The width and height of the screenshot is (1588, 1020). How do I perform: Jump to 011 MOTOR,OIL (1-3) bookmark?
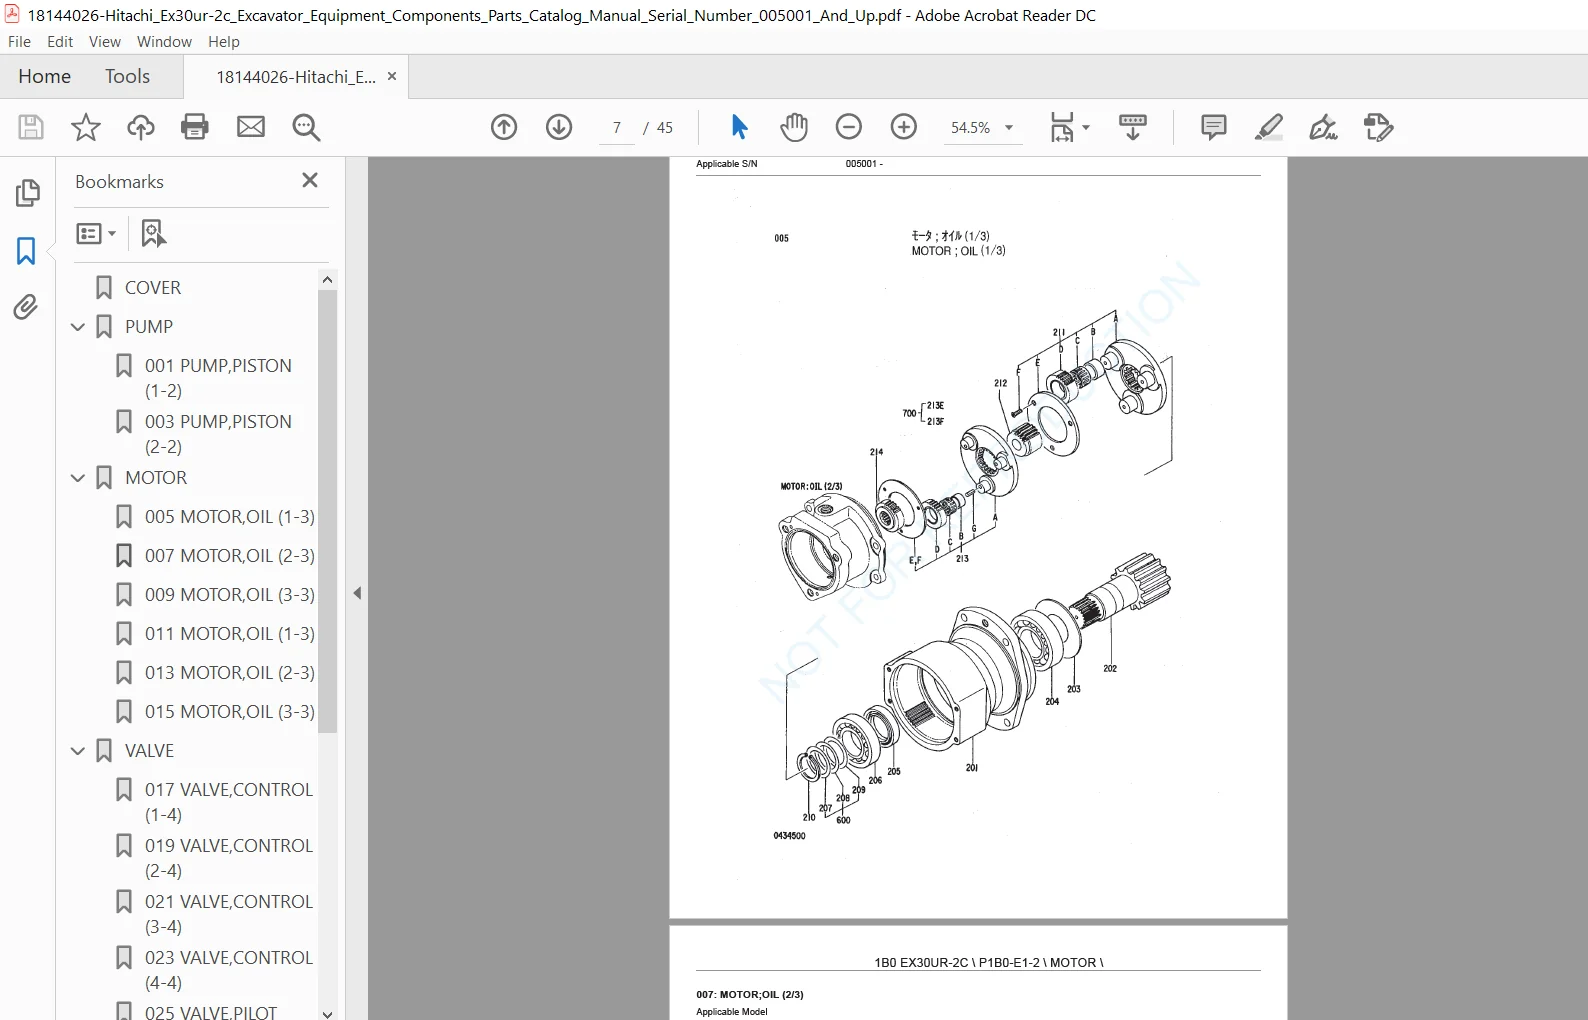[x=230, y=634]
